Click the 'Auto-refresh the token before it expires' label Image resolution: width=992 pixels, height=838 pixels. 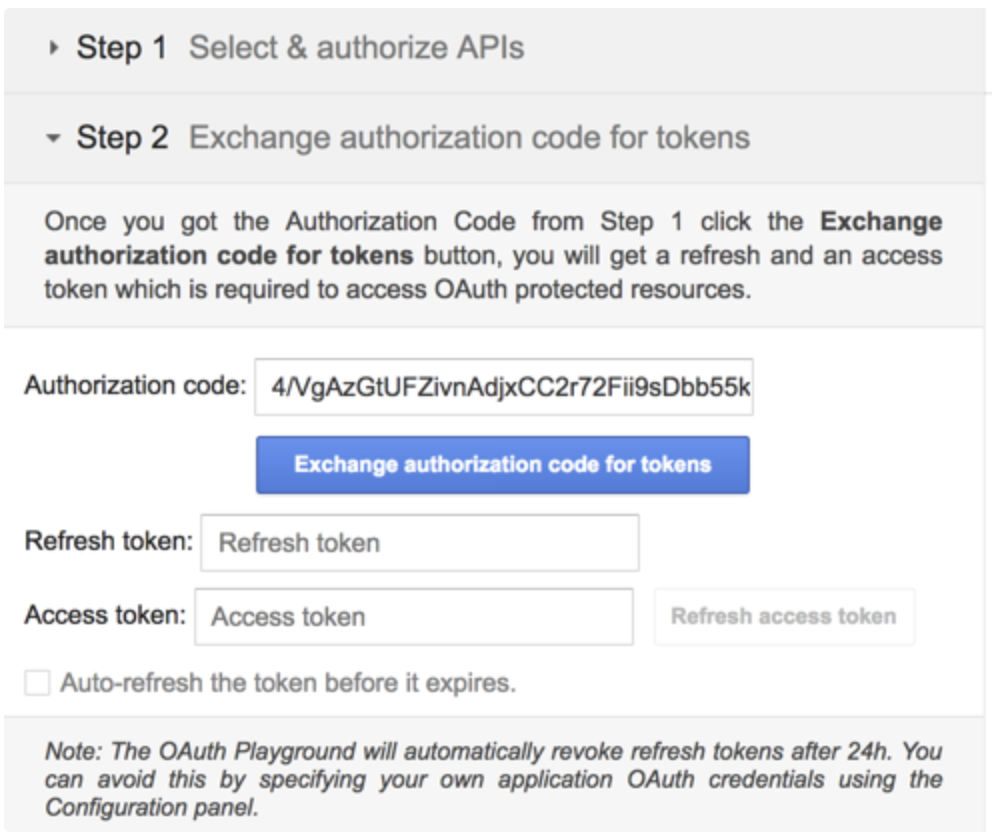[288, 683]
